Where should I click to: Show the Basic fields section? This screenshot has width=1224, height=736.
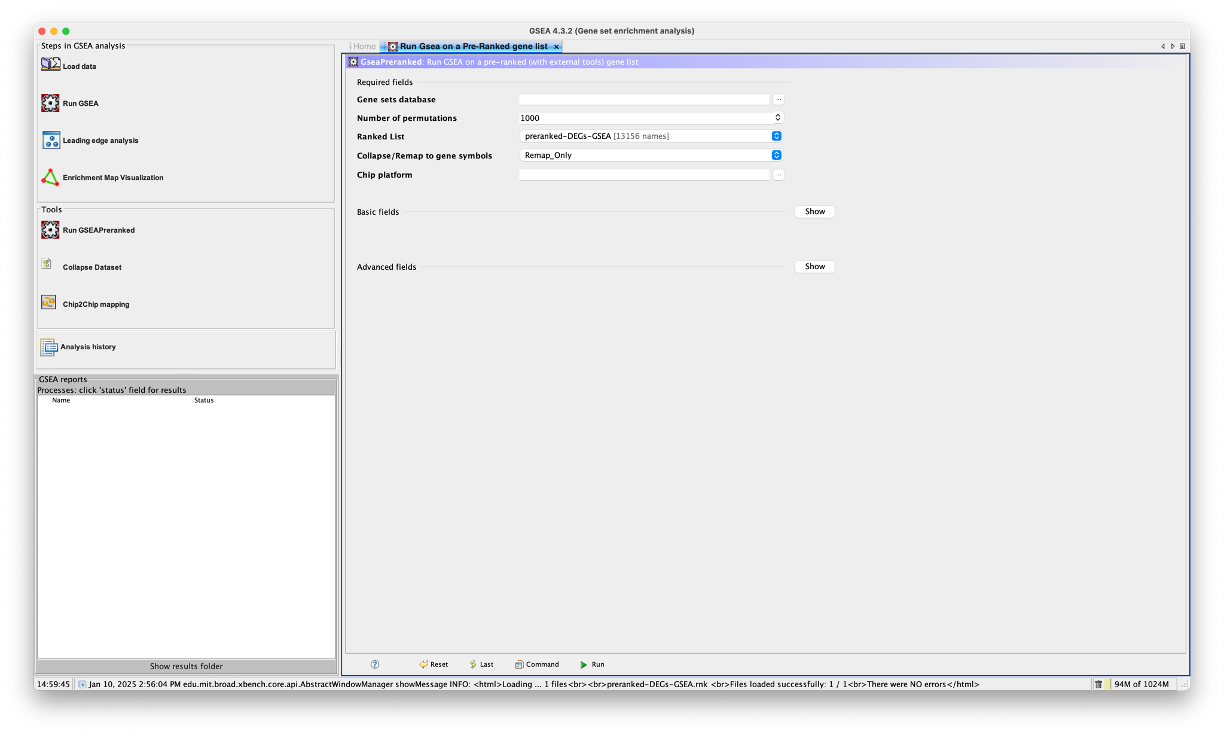pos(814,212)
